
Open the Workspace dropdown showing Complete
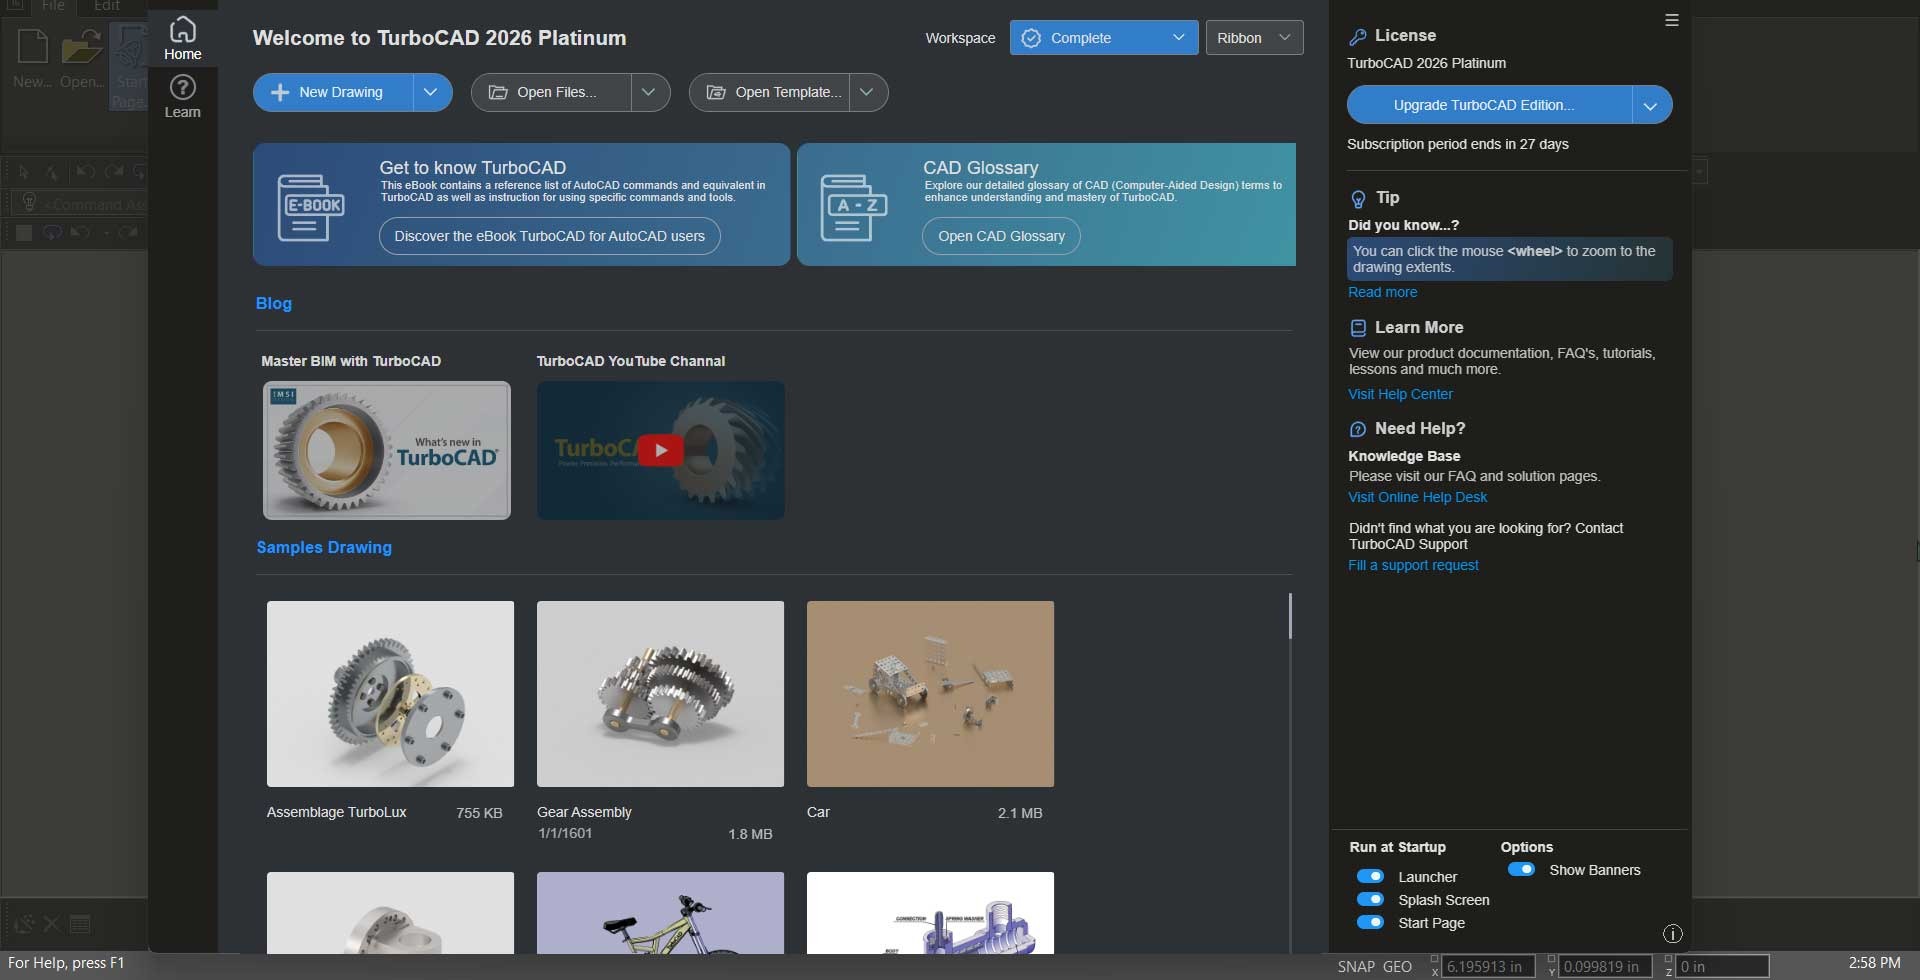1104,38
